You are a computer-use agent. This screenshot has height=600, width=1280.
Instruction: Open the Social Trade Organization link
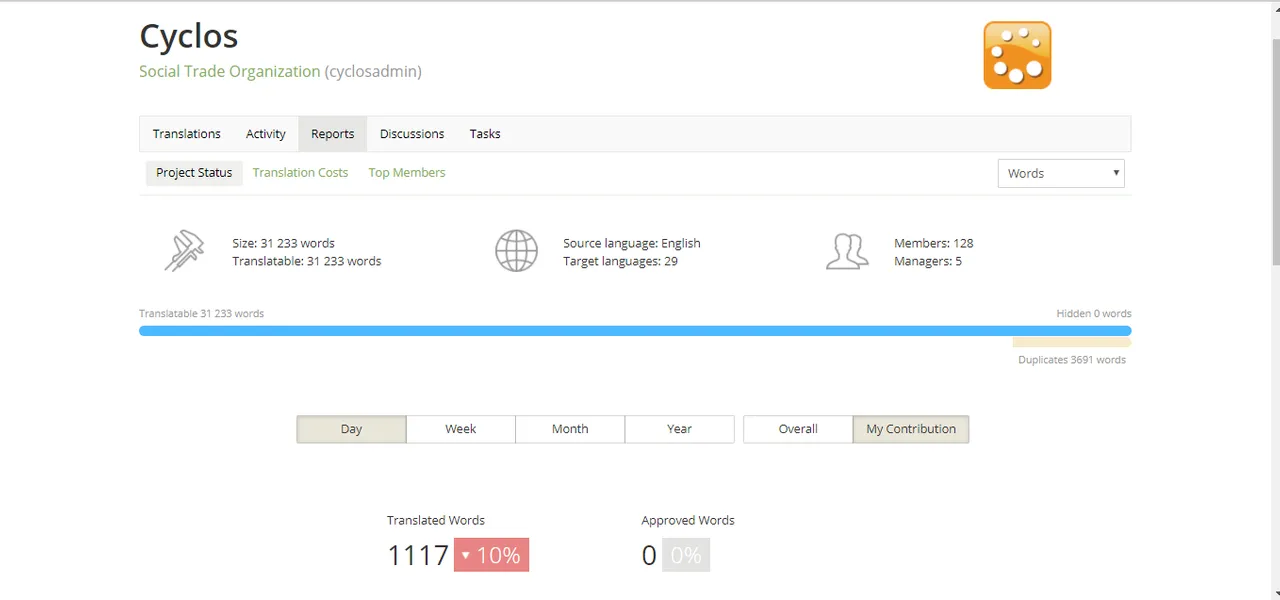230,72
